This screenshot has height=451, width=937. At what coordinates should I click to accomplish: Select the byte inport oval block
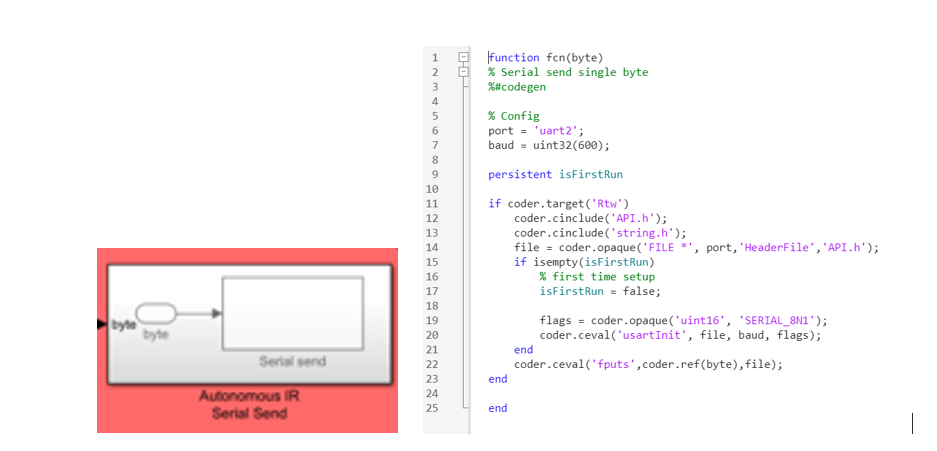pyautogui.click(x=156, y=314)
